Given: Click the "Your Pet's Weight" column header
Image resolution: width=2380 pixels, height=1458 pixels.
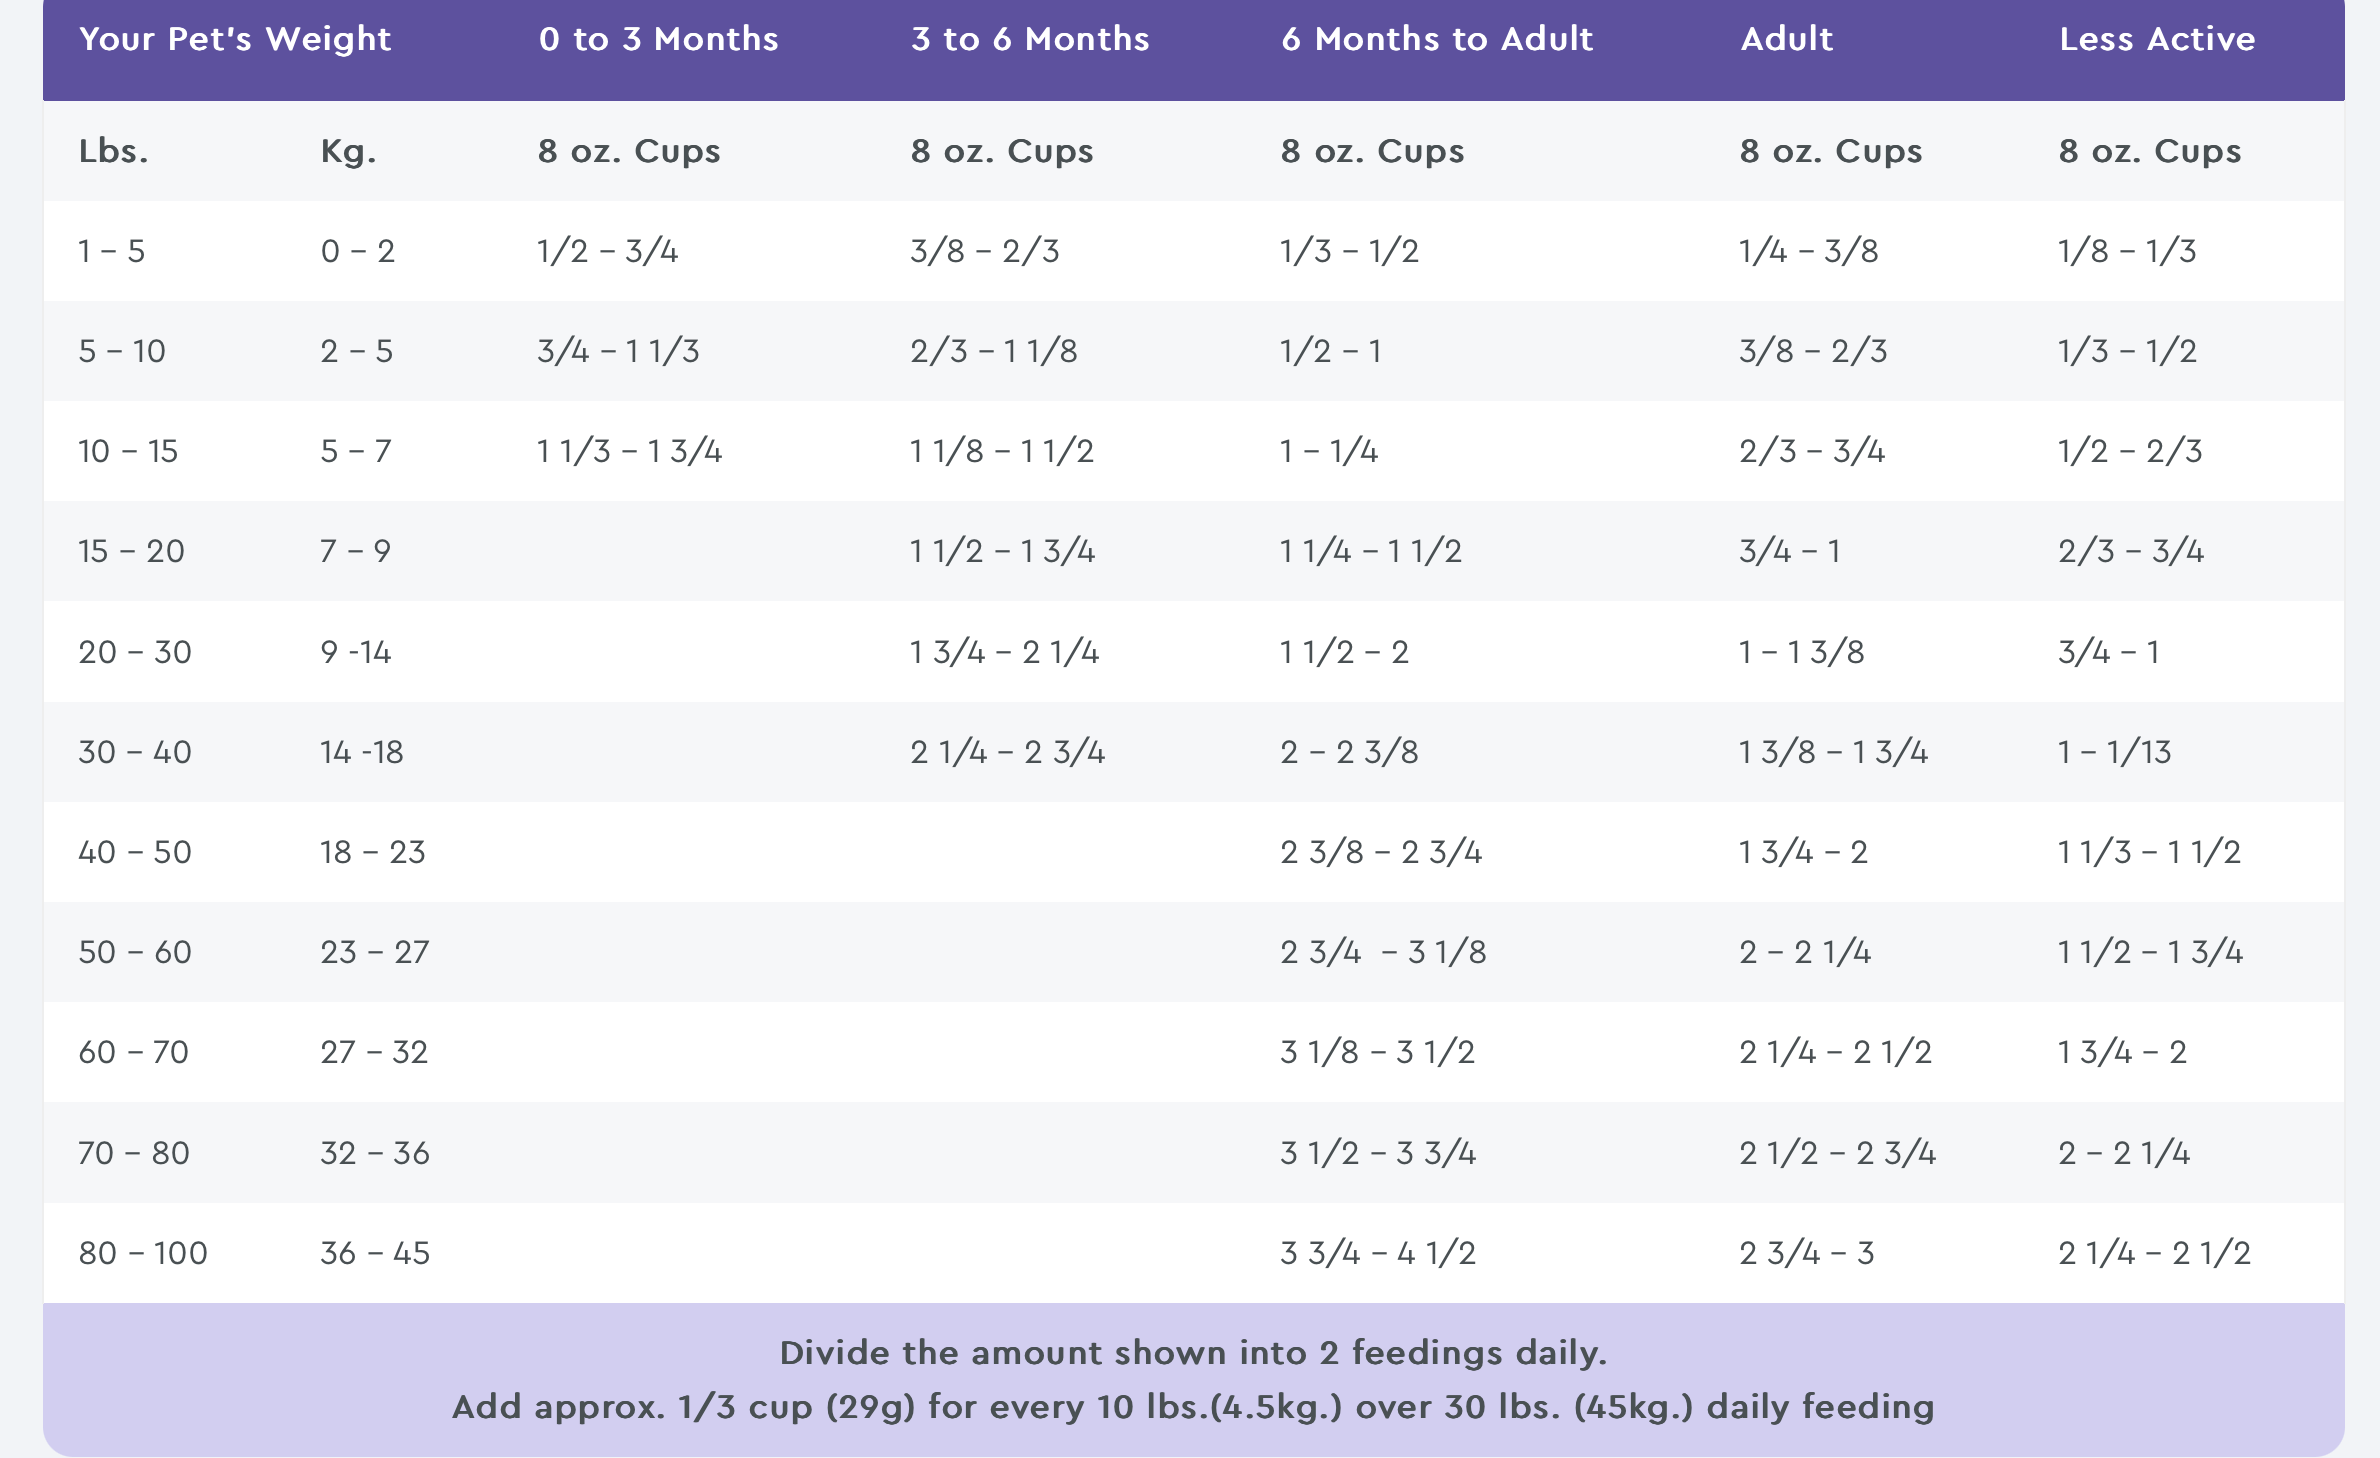Looking at the screenshot, I should pyautogui.click(x=235, y=39).
